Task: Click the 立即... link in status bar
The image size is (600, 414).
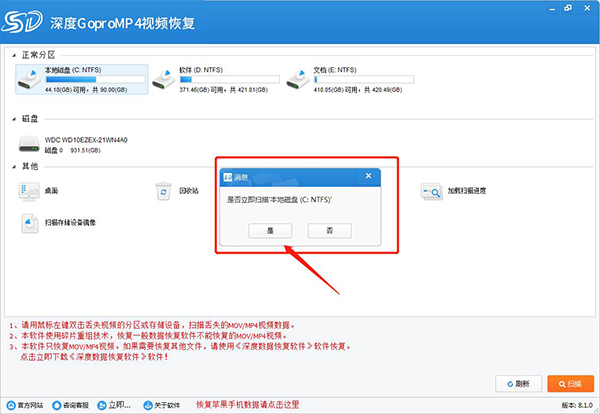Action: tap(114, 405)
